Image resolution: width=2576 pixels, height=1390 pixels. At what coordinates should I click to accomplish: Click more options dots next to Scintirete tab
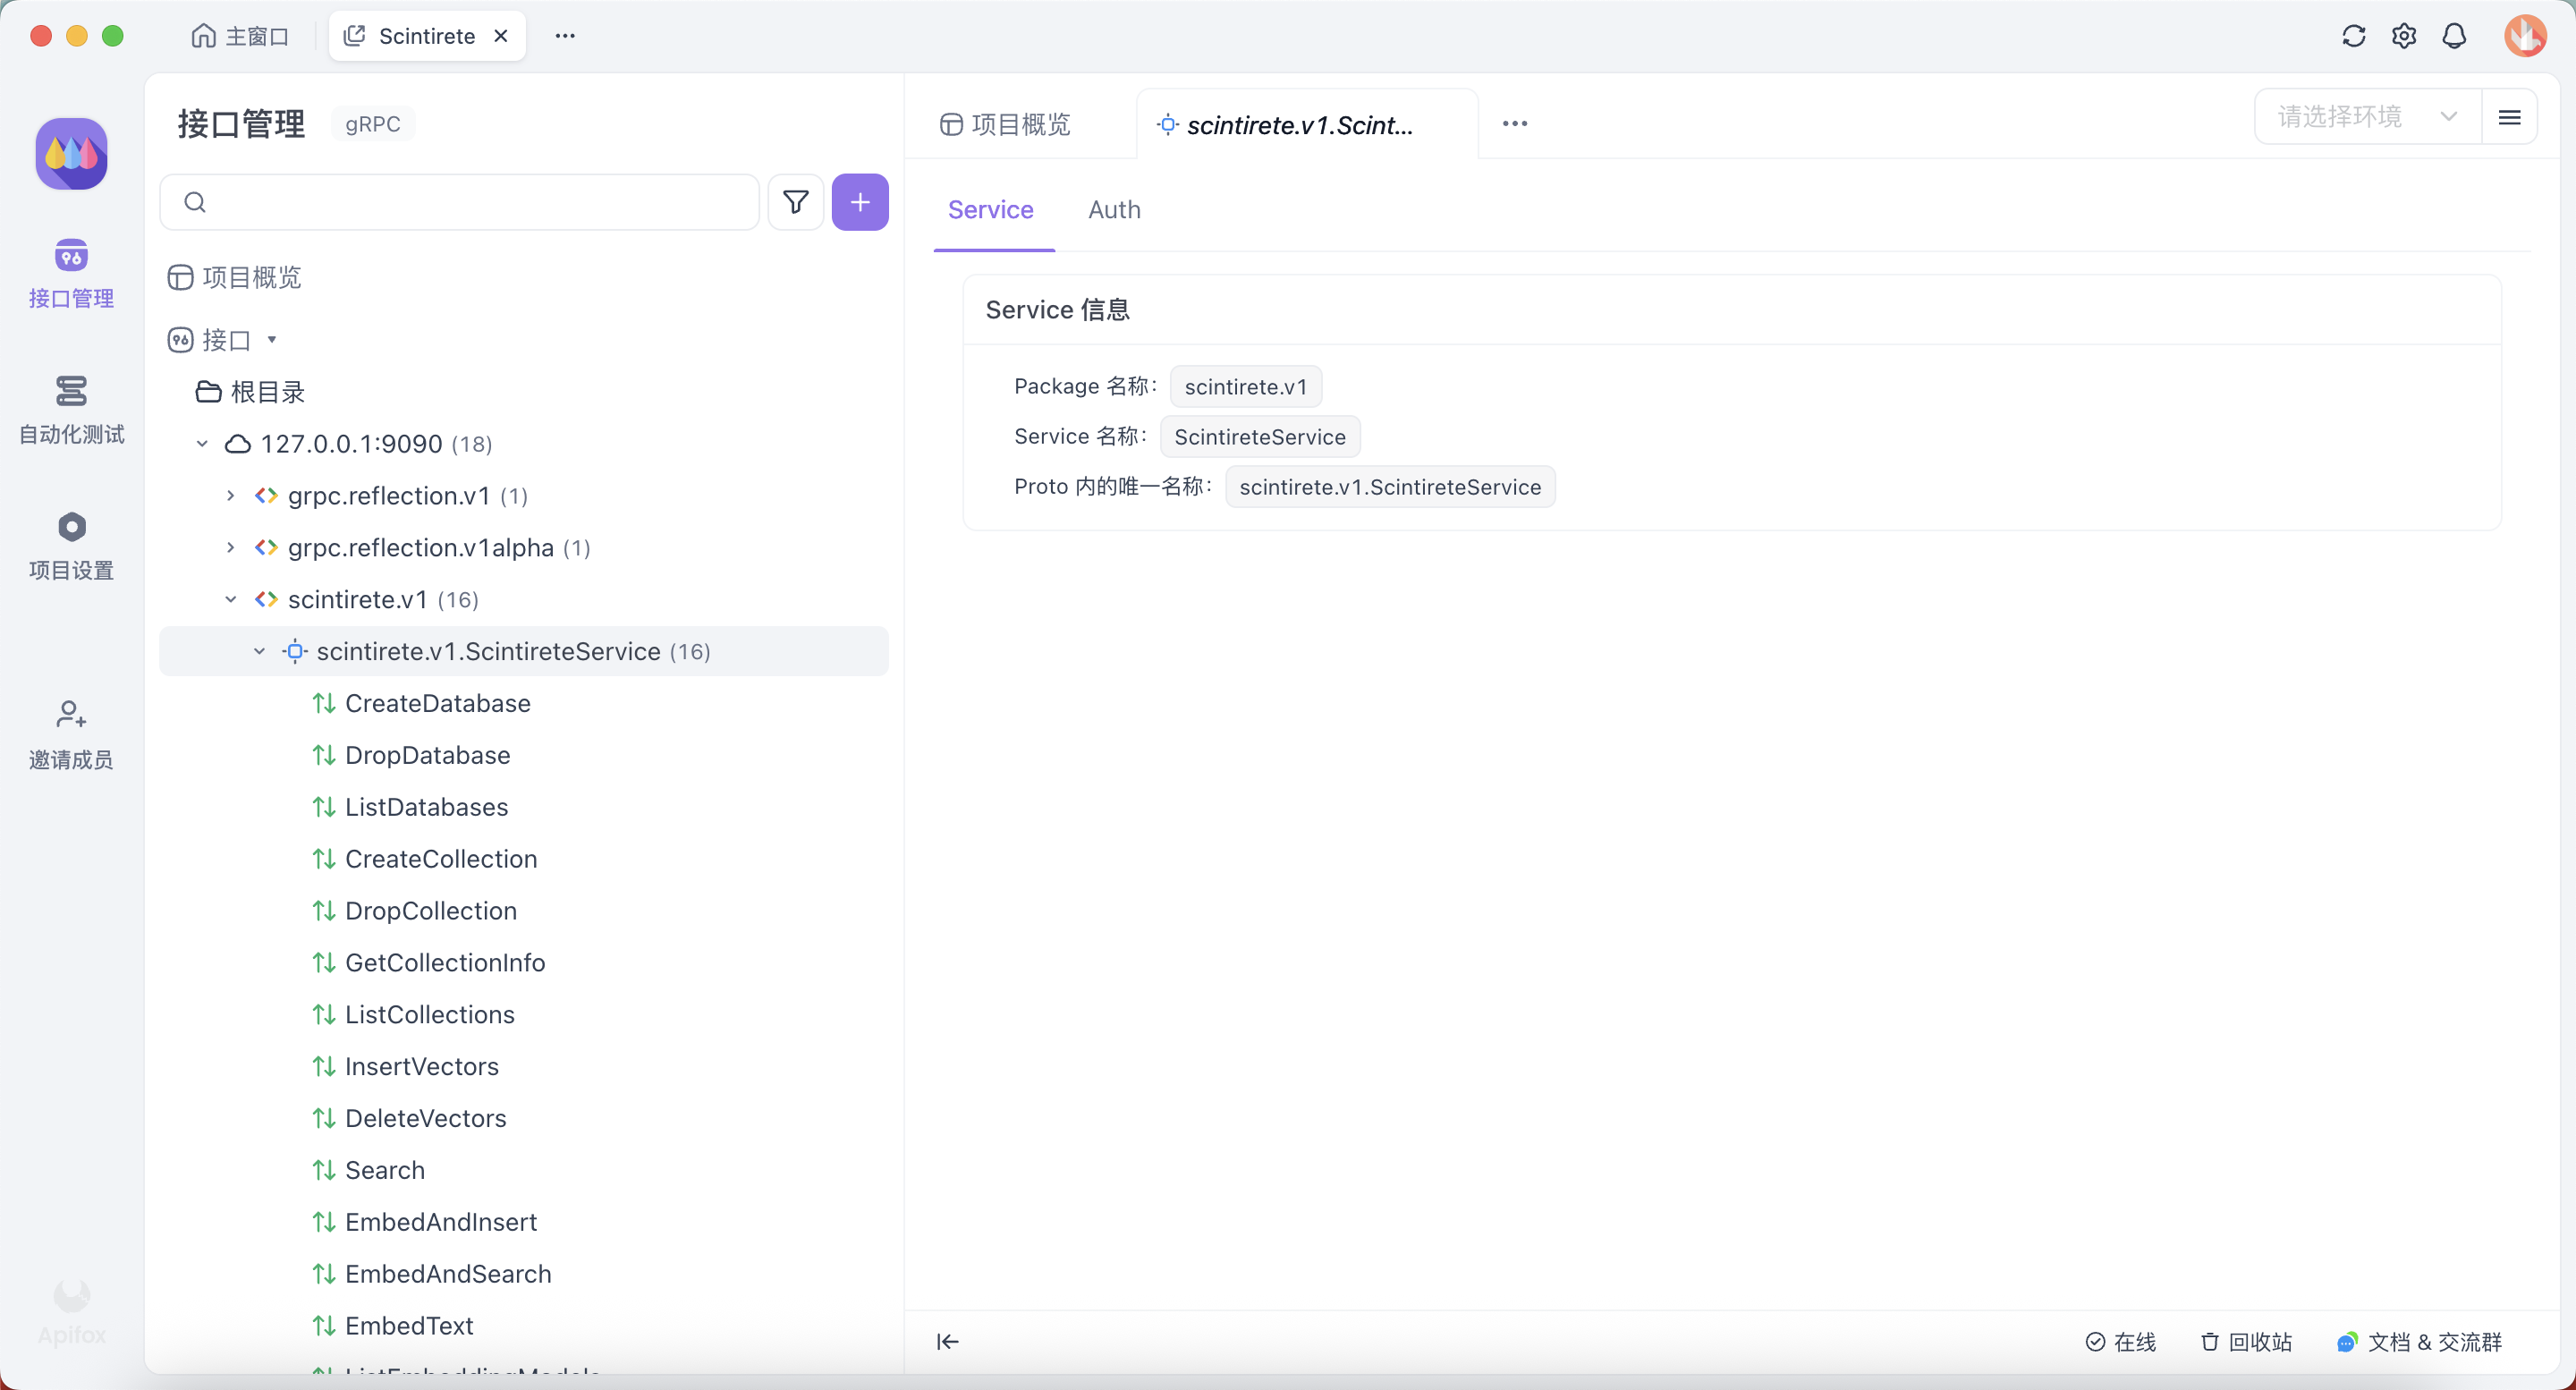pyautogui.click(x=565, y=36)
